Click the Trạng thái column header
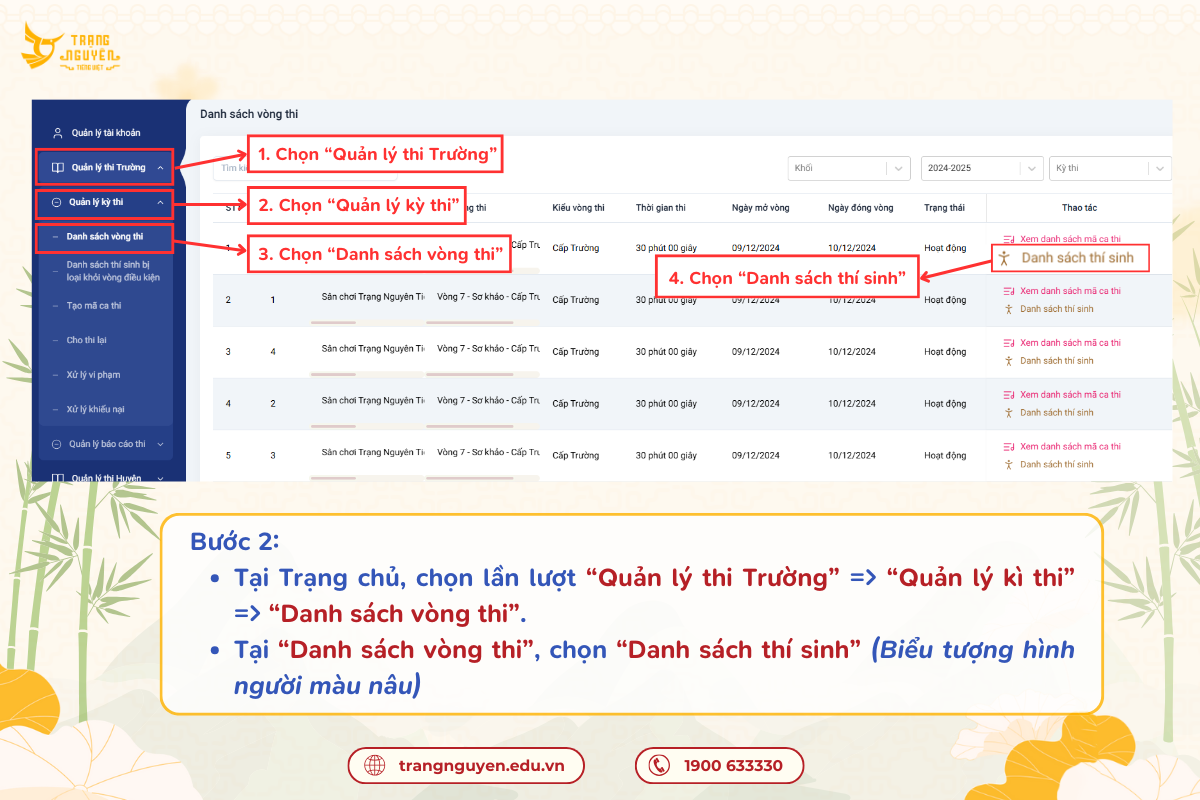Screen dimensions: 1200x800 point(944,208)
